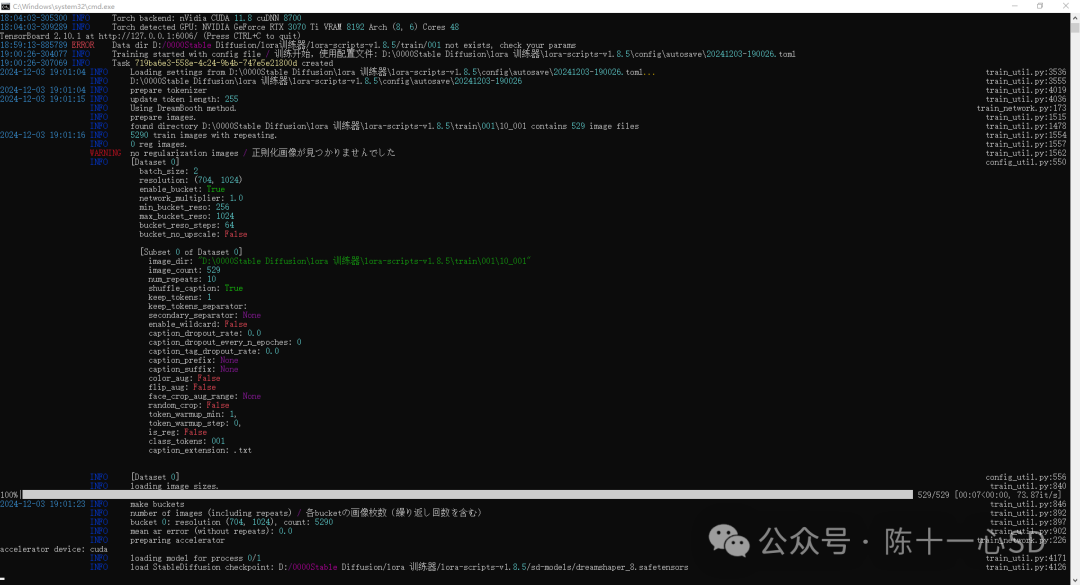The height and width of the screenshot is (585, 1080).
Task: Click the 'loading image sizes.' line
Action: [174, 486]
